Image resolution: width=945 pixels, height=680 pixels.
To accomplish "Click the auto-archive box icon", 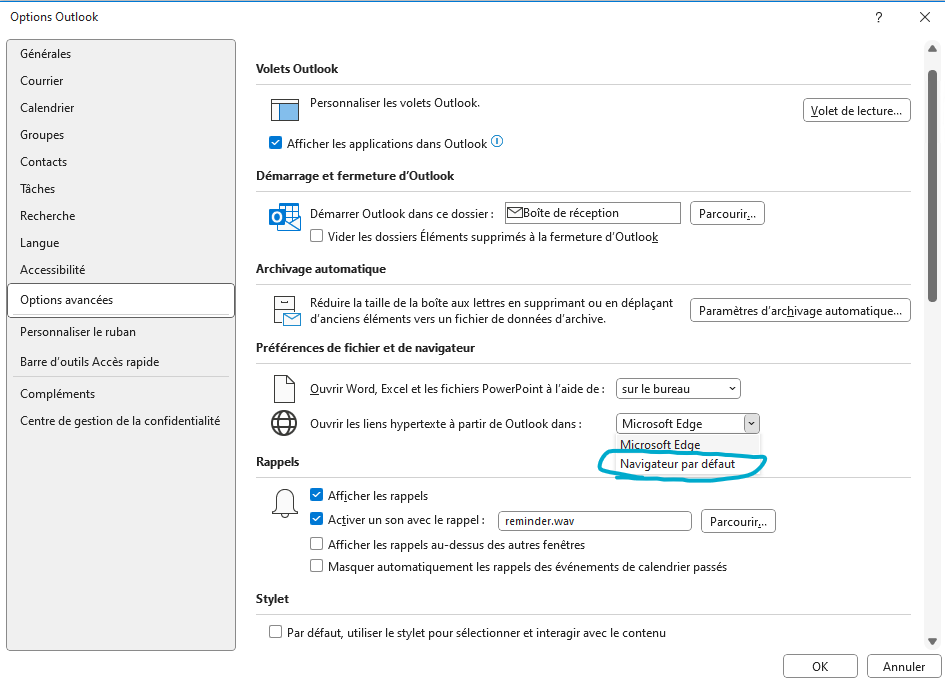I will [285, 310].
